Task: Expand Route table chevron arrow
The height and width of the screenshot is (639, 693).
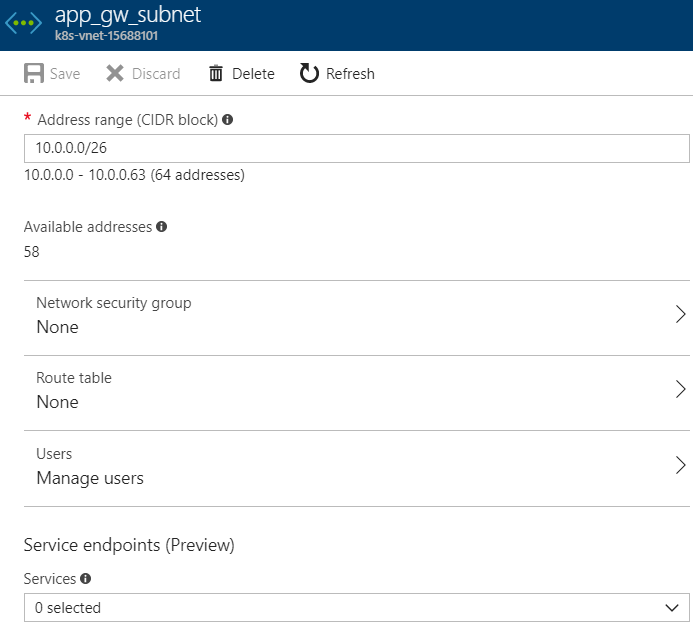Action: point(681,389)
